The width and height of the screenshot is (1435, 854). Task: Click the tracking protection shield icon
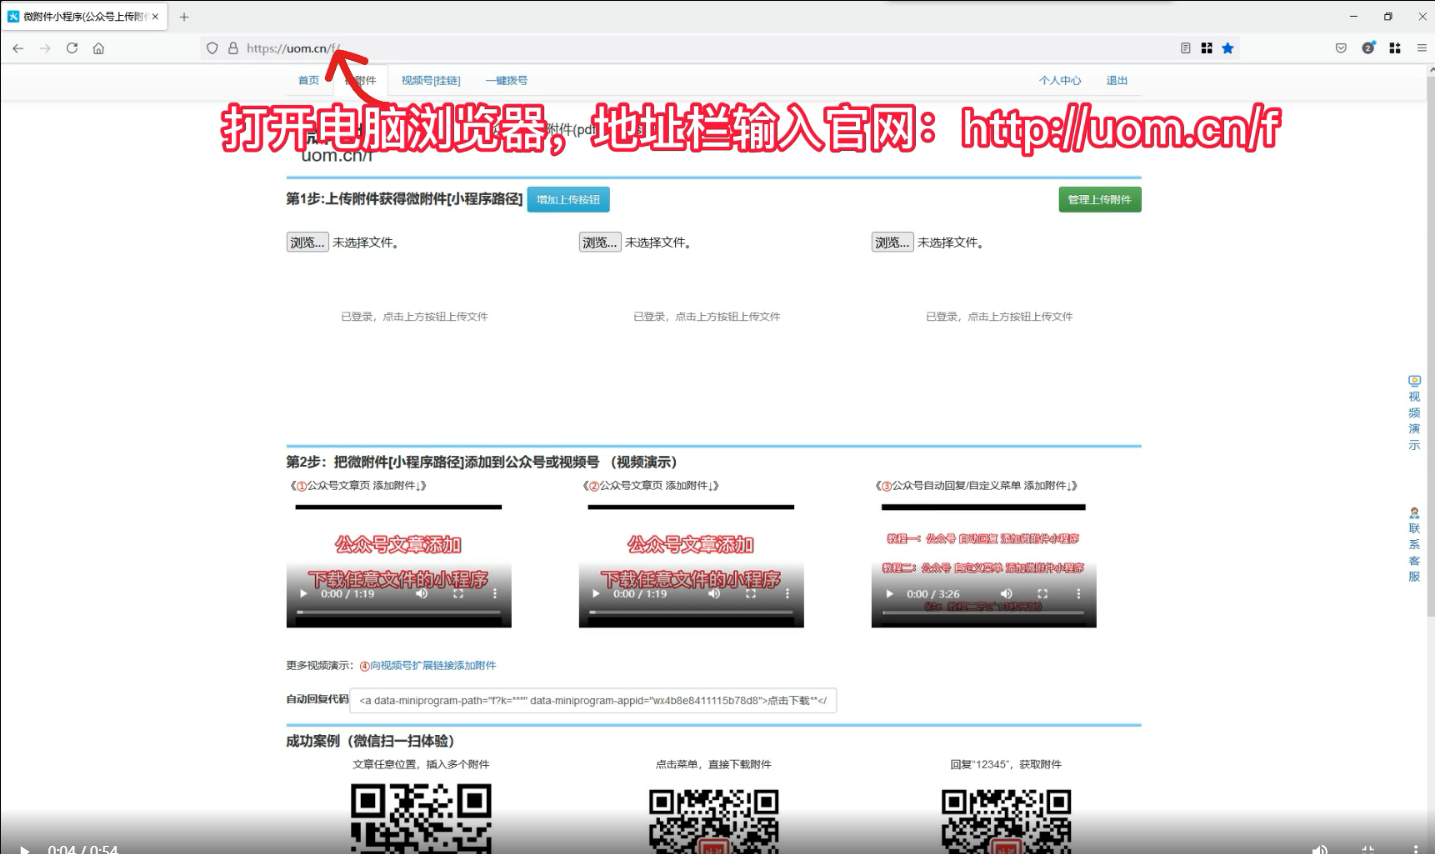[212, 48]
